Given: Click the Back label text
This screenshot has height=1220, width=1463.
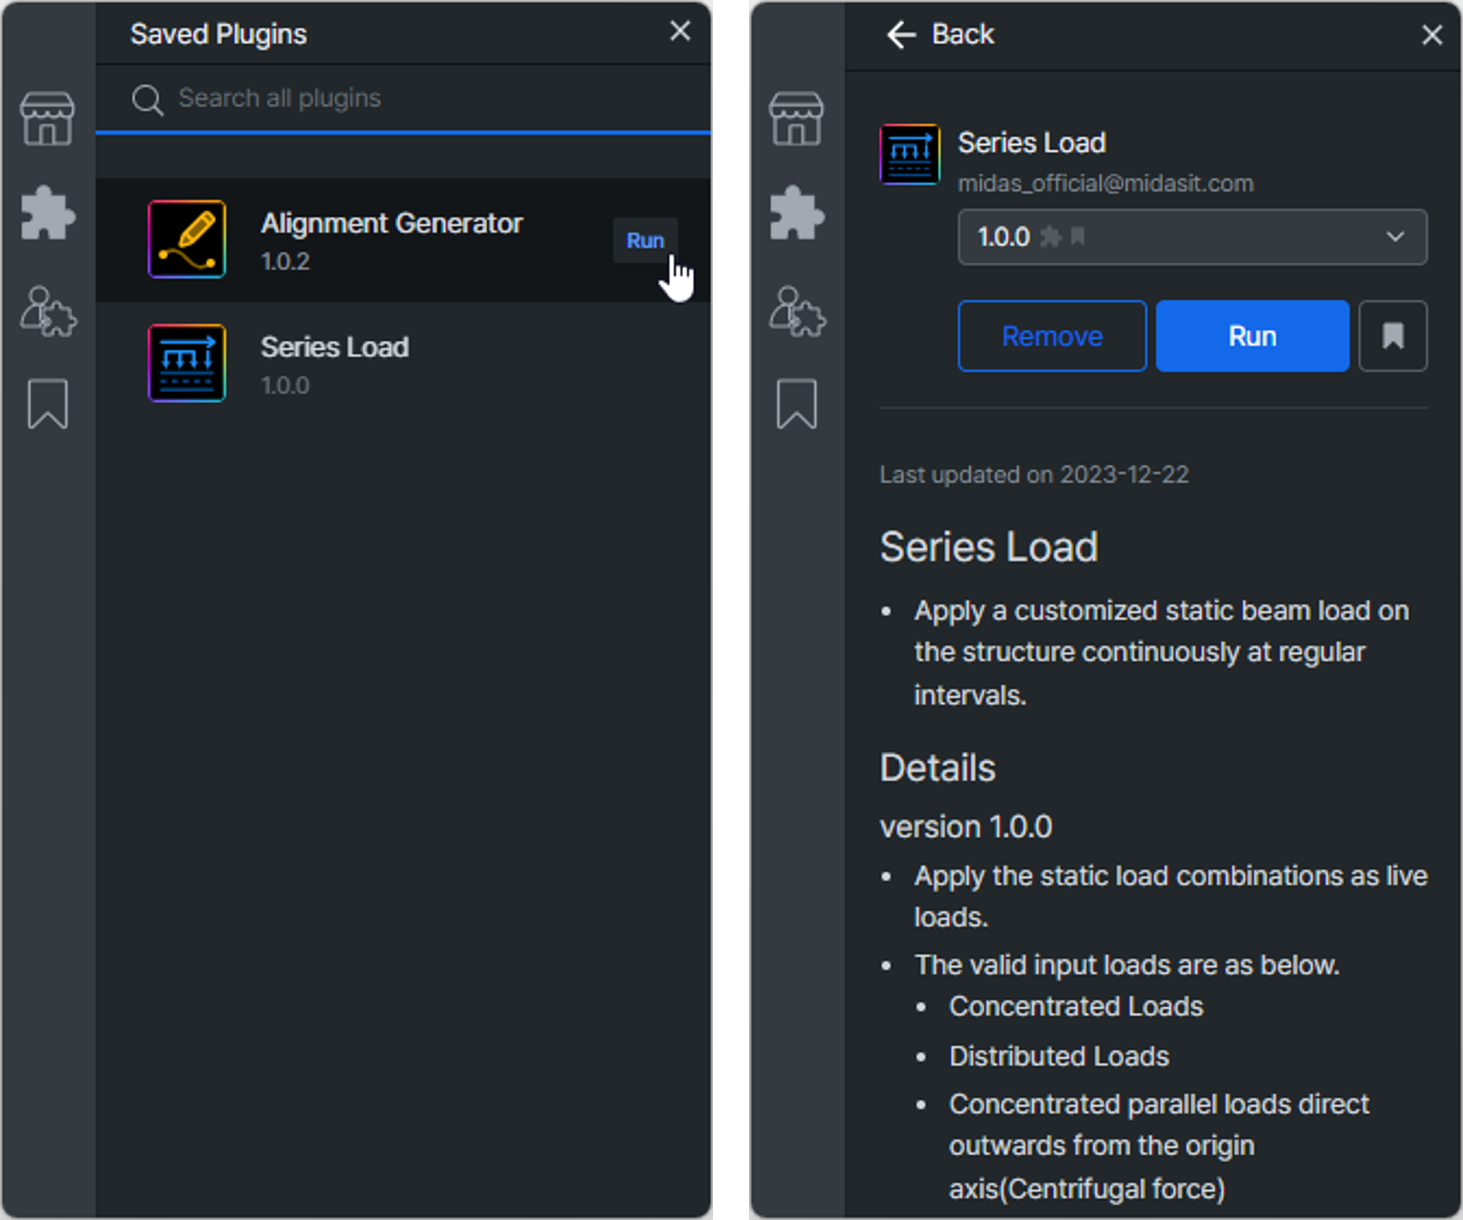Looking at the screenshot, I should (963, 34).
